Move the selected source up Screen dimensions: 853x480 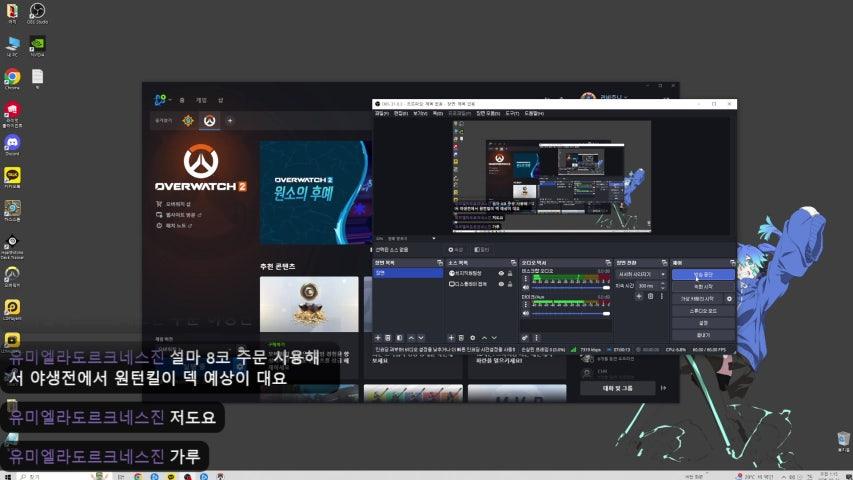pyautogui.click(x=484, y=338)
